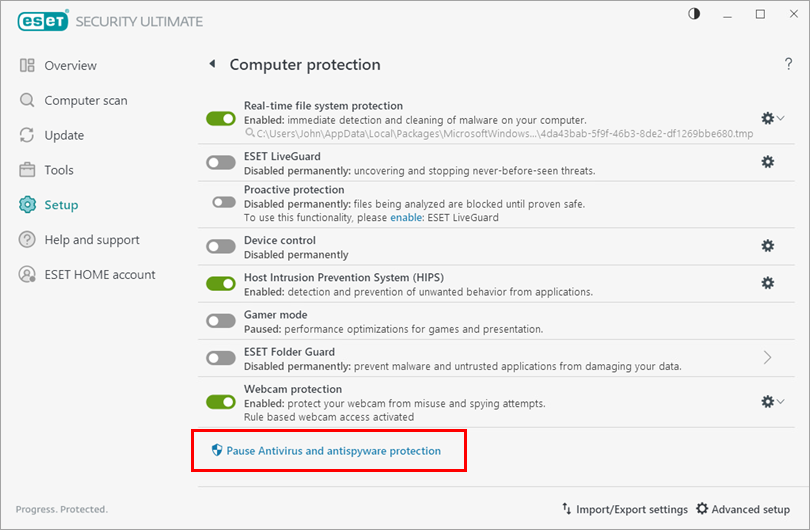Open the Computer scan section
Viewport: 810px width, 530px height.
[85, 100]
